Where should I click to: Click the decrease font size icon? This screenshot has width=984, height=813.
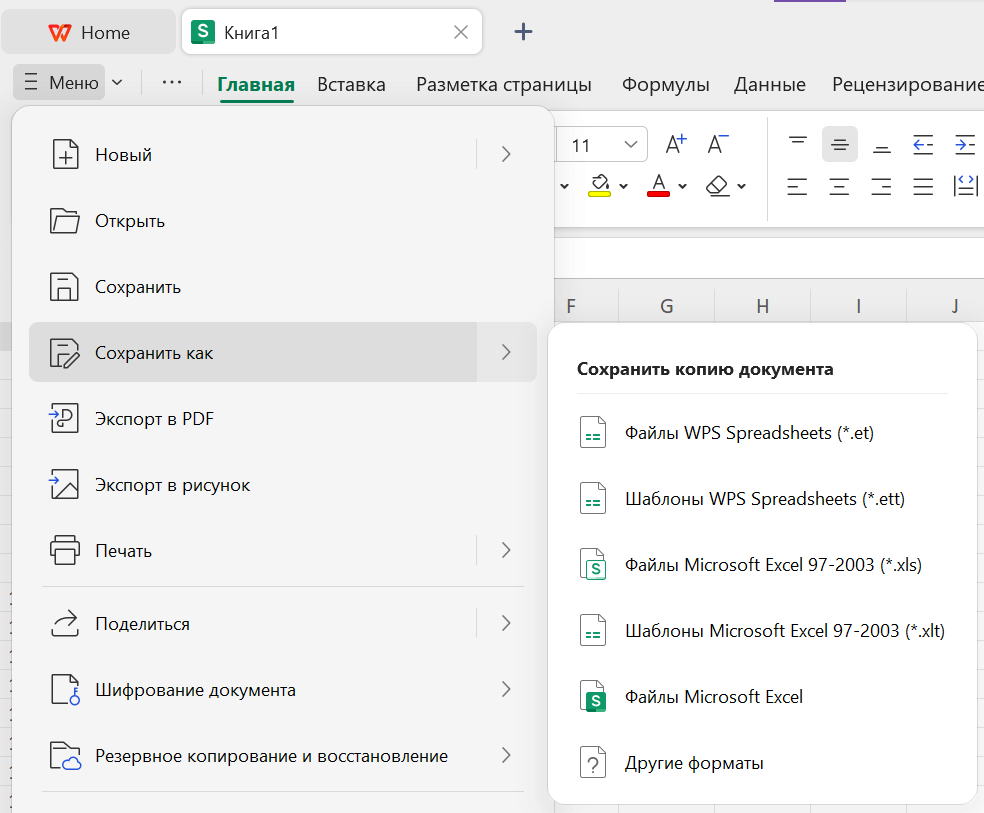point(717,144)
